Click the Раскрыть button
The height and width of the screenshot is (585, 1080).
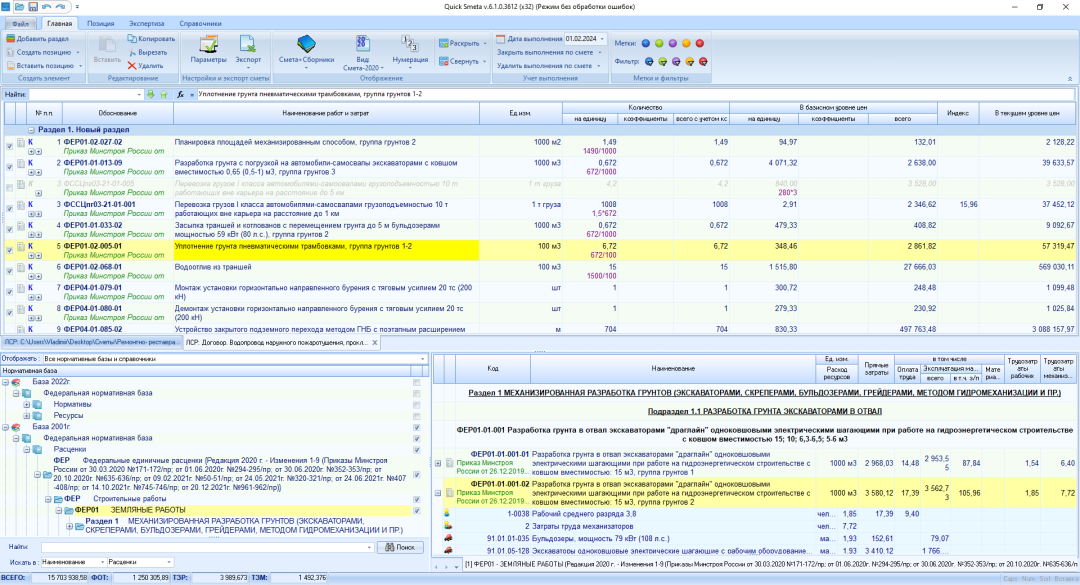pos(463,43)
